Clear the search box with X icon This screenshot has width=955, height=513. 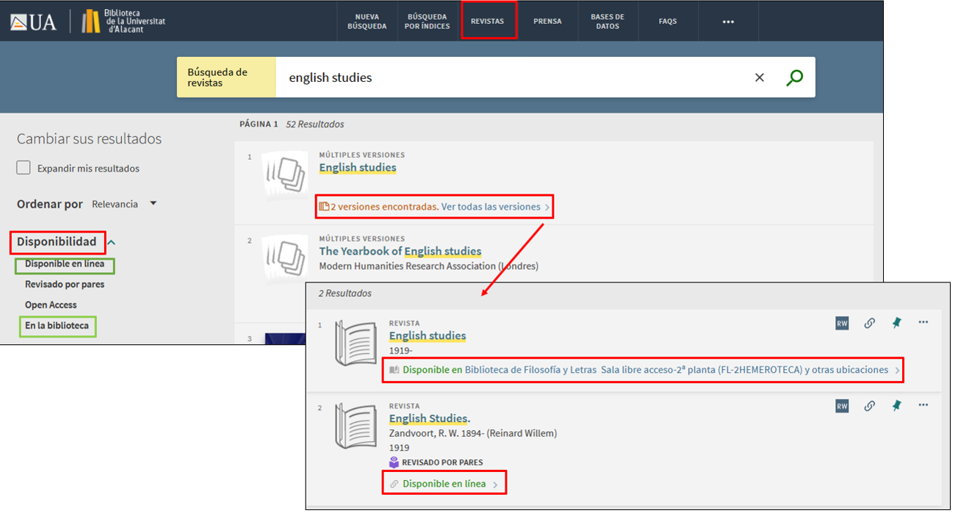(759, 78)
